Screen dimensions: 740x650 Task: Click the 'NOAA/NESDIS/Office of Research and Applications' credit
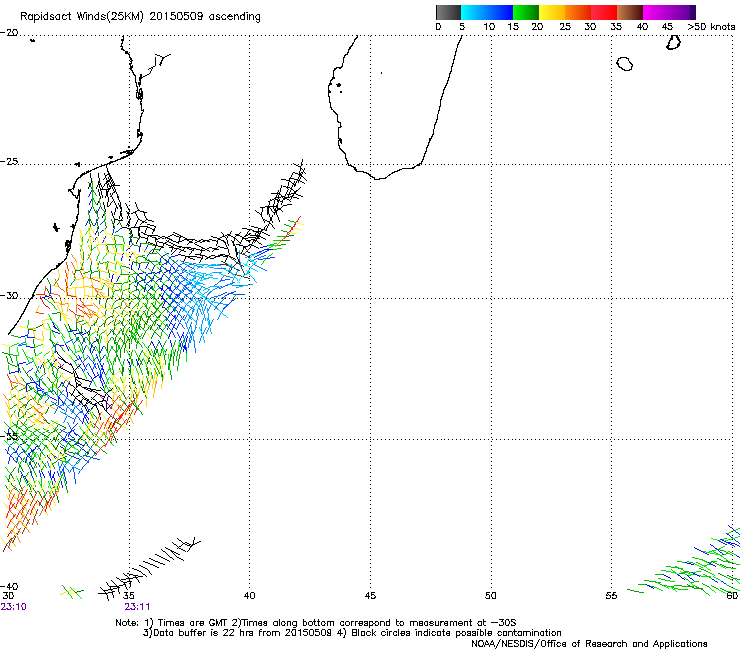[589, 644]
